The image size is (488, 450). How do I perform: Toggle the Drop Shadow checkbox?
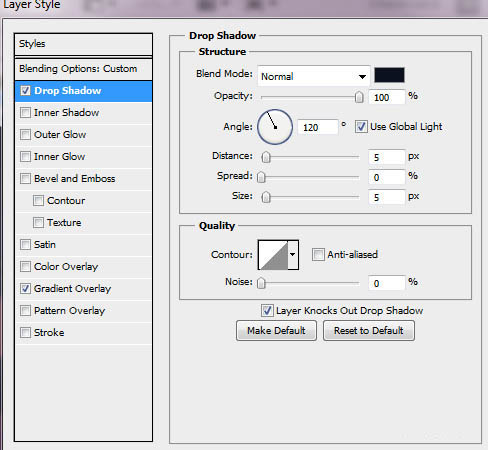pyautogui.click(x=25, y=91)
